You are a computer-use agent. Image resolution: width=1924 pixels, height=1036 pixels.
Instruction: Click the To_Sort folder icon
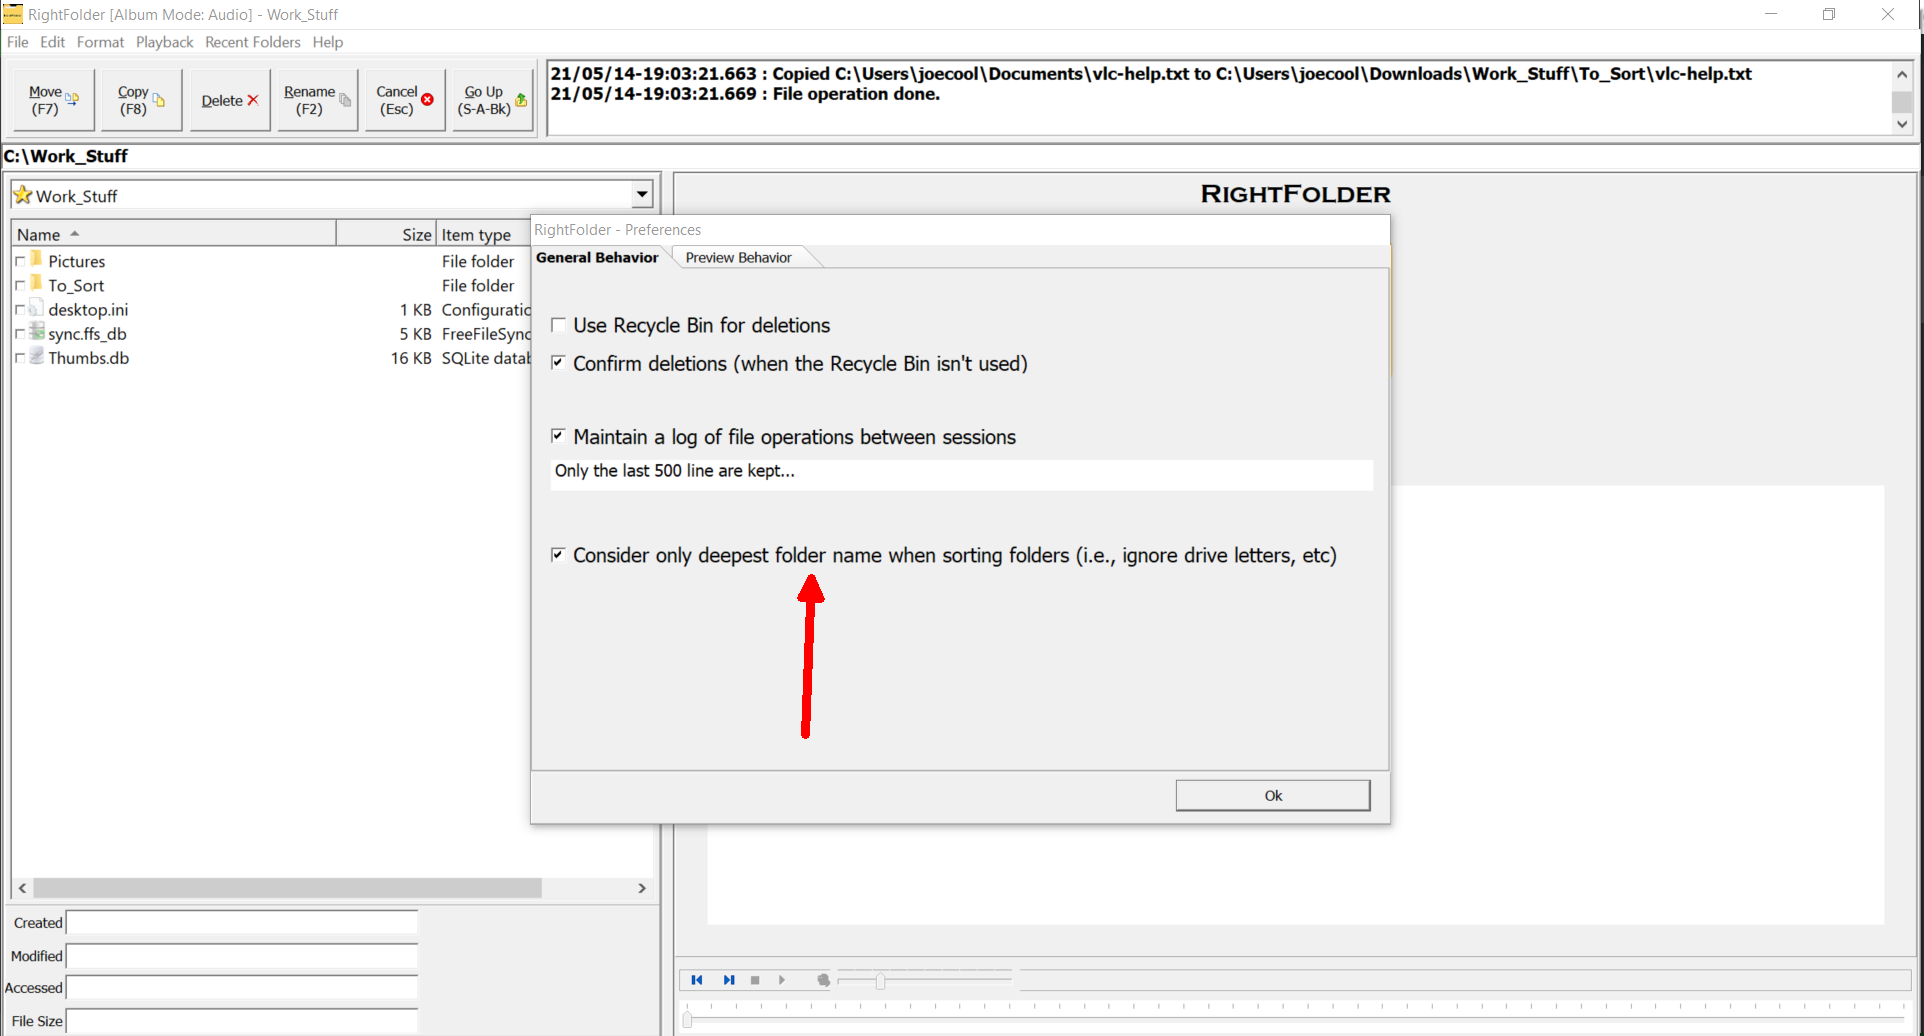37,284
